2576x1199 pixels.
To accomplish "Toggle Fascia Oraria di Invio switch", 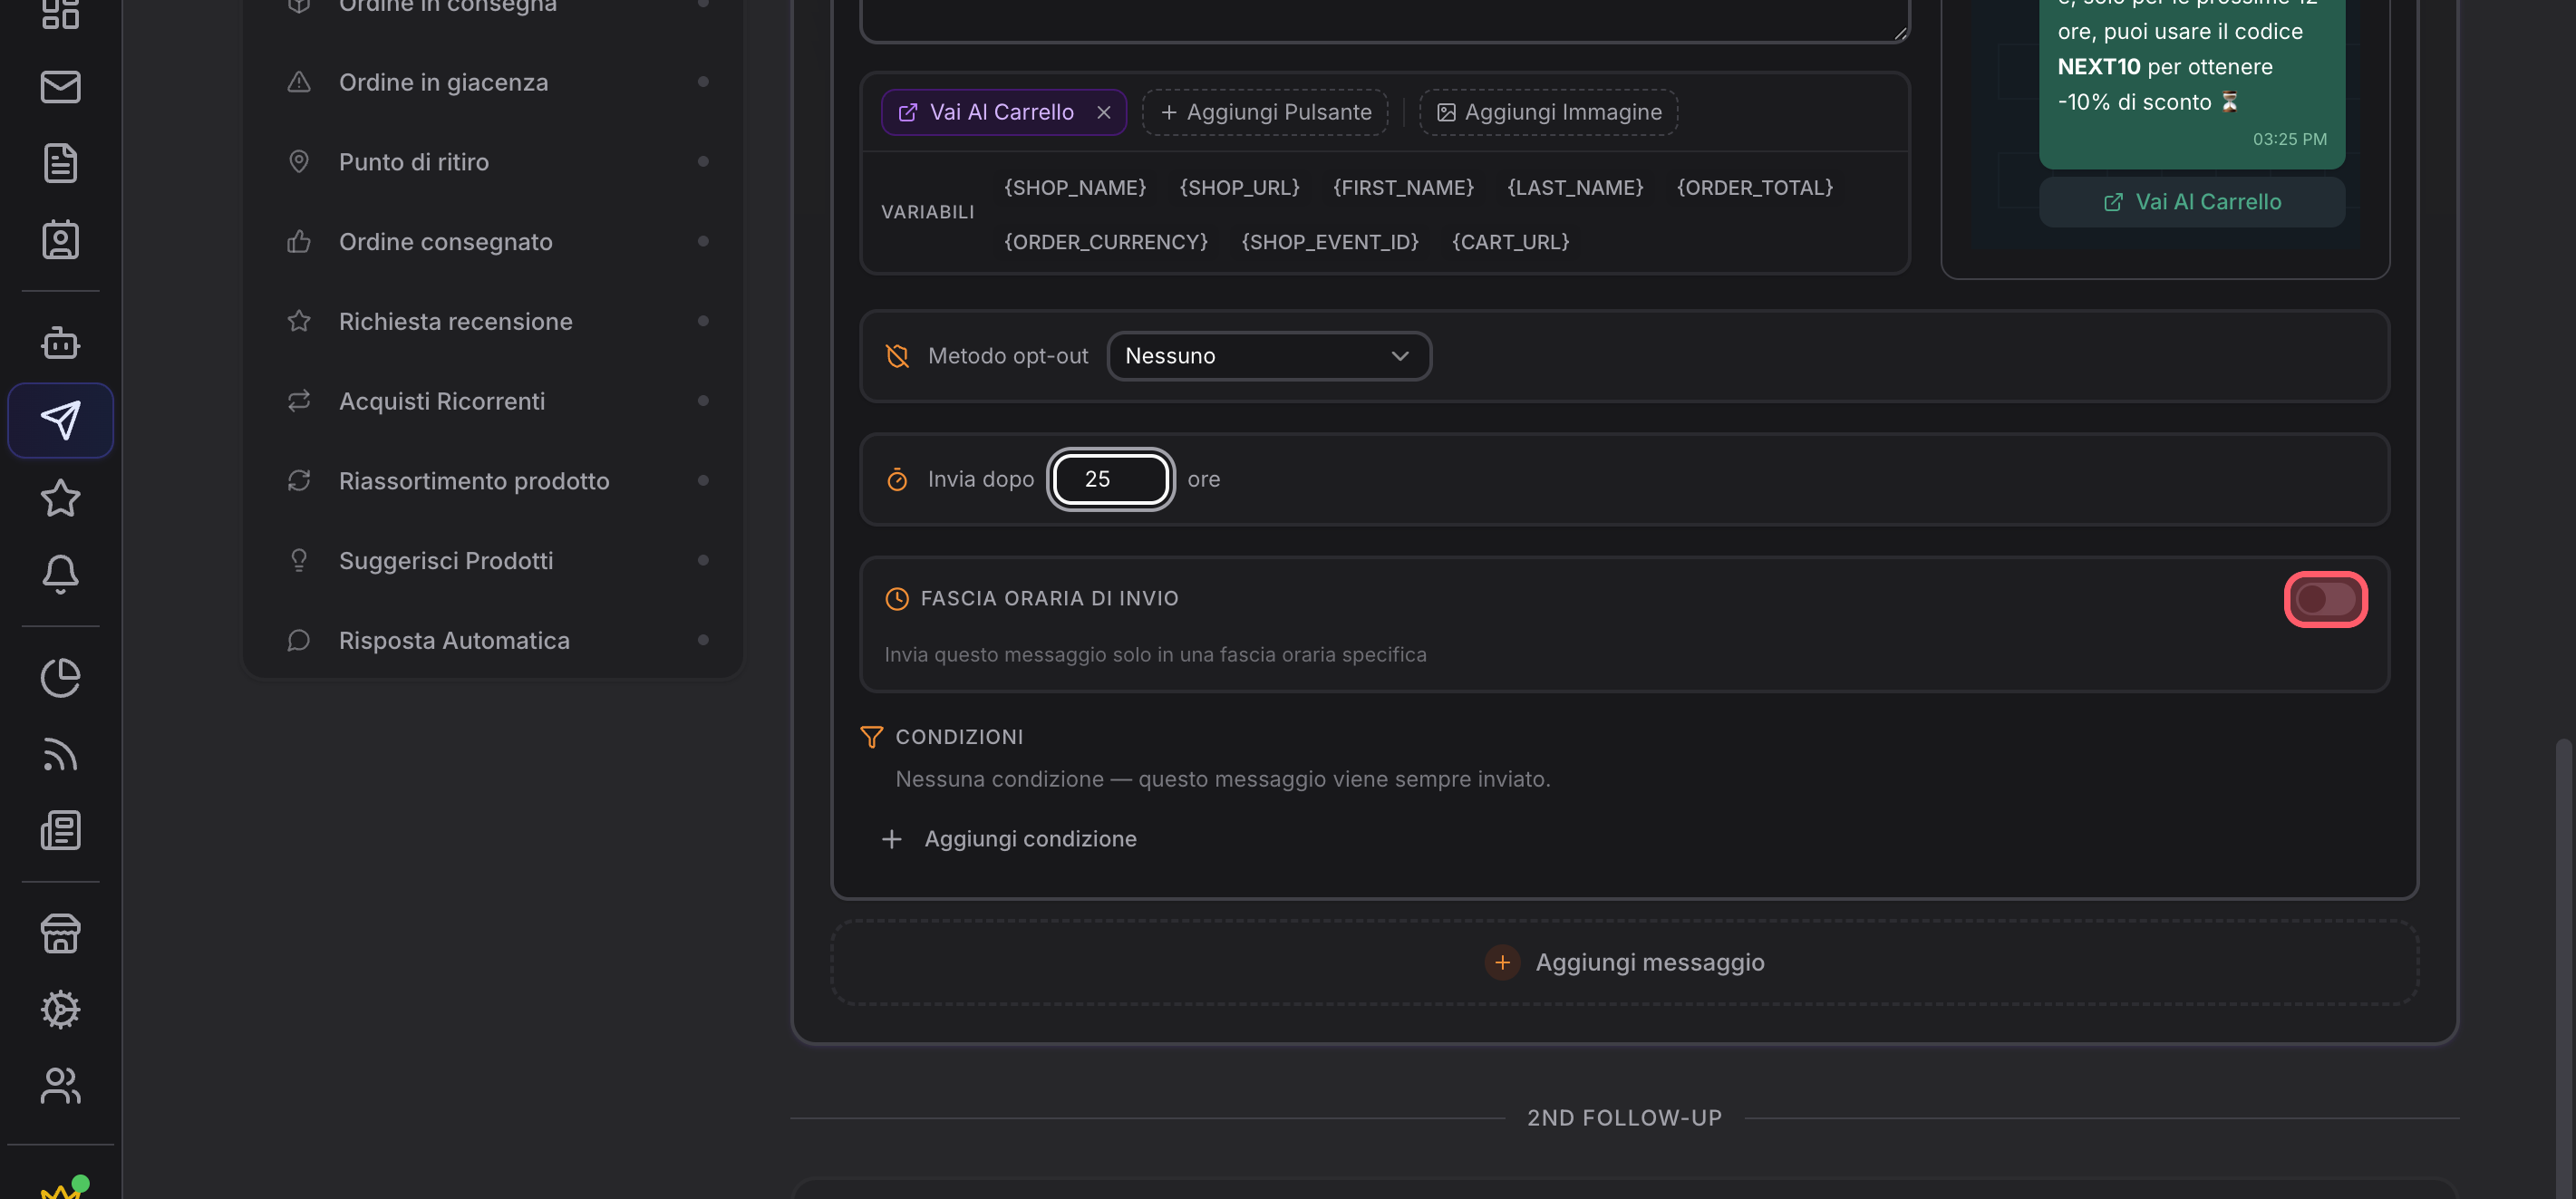I will point(2325,599).
